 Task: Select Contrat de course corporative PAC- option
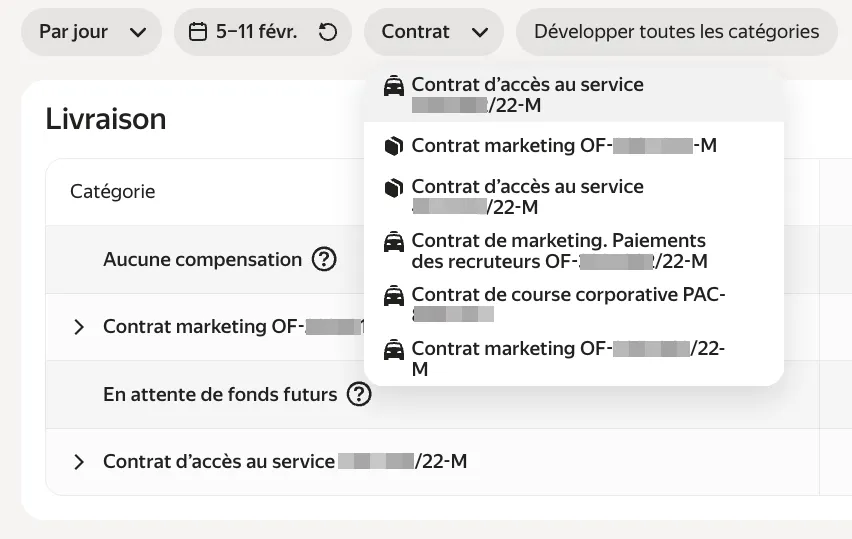coord(574,304)
